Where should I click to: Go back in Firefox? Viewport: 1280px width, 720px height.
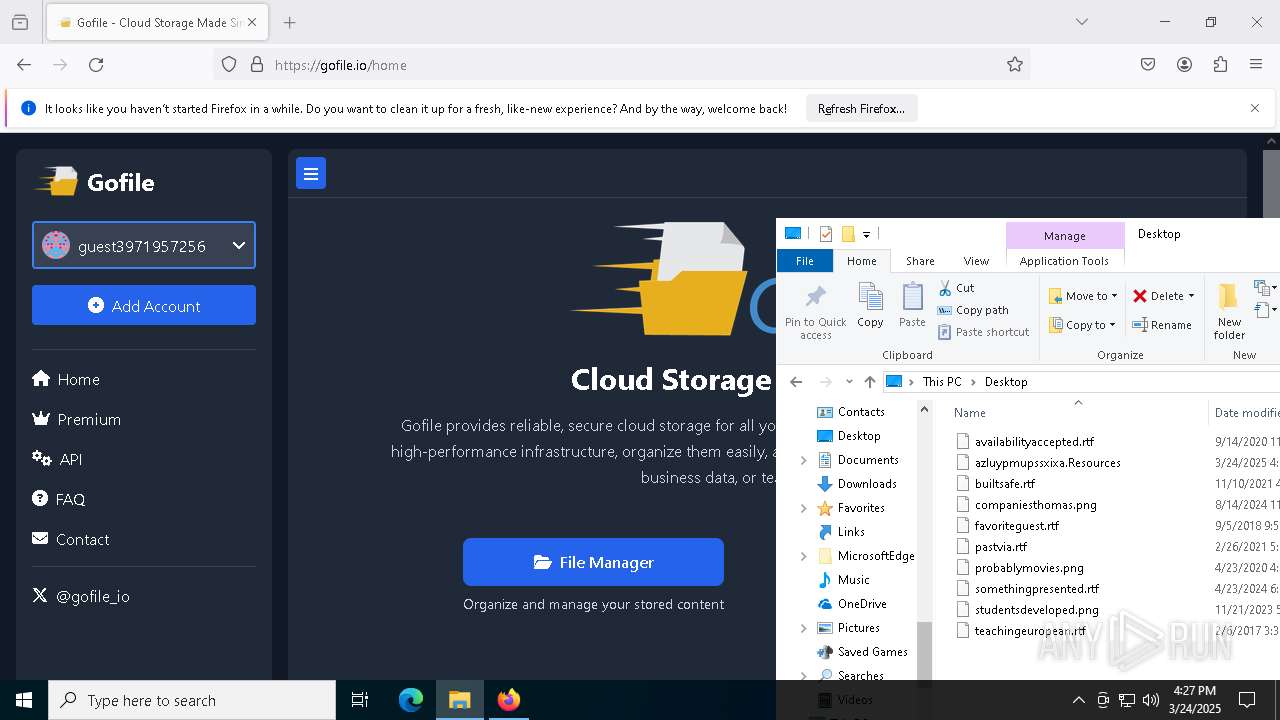click(24, 65)
